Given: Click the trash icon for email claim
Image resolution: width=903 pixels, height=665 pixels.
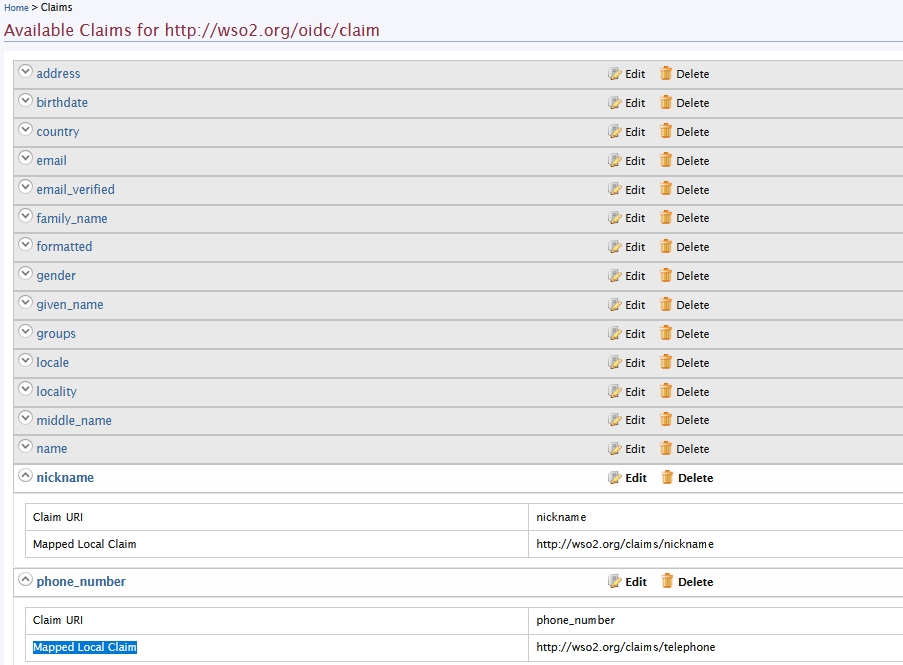Looking at the screenshot, I should click(x=666, y=160).
